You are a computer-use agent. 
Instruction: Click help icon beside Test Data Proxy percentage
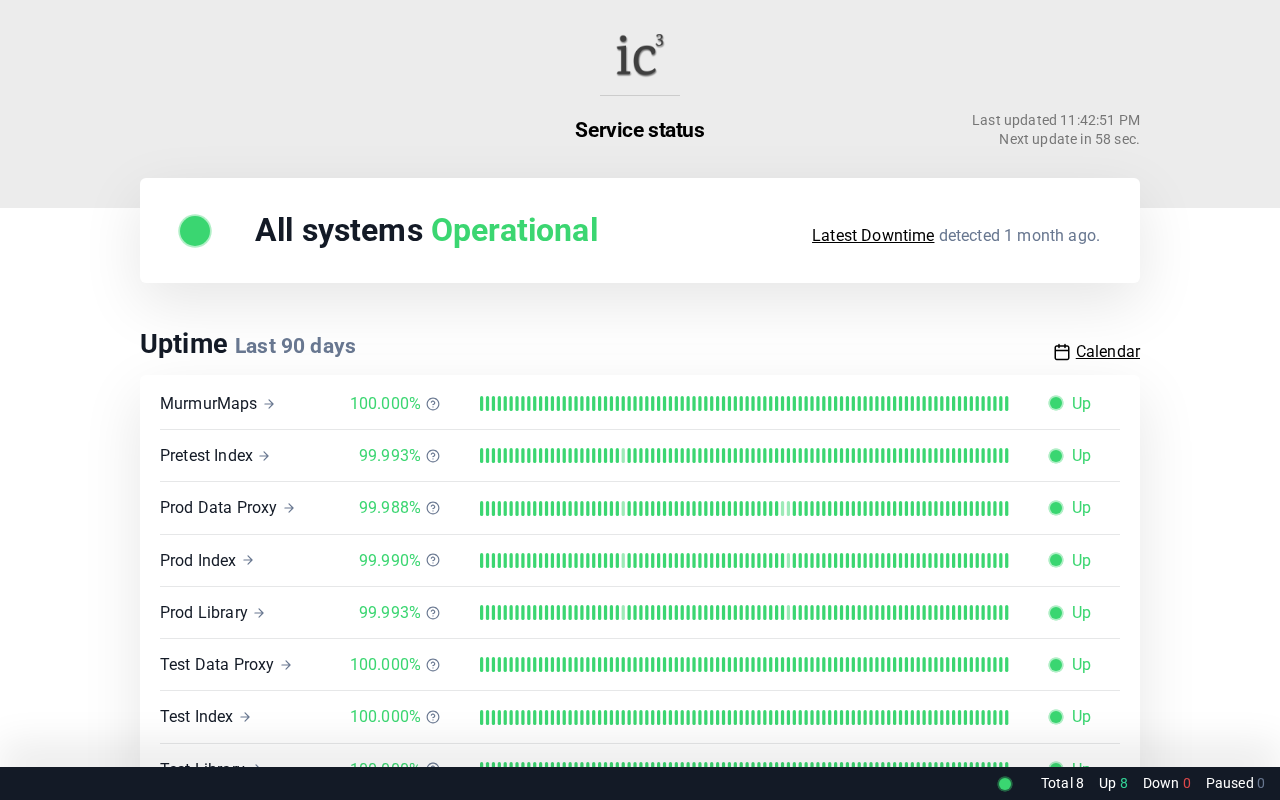tap(433, 665)
